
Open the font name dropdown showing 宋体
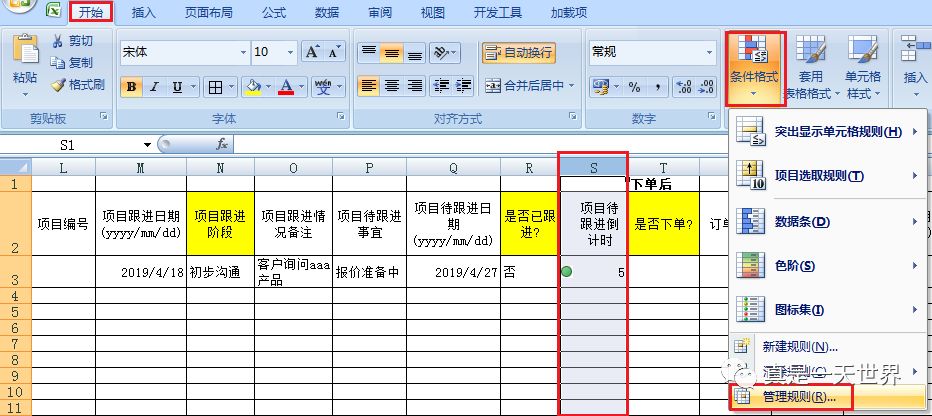[242, 52]
